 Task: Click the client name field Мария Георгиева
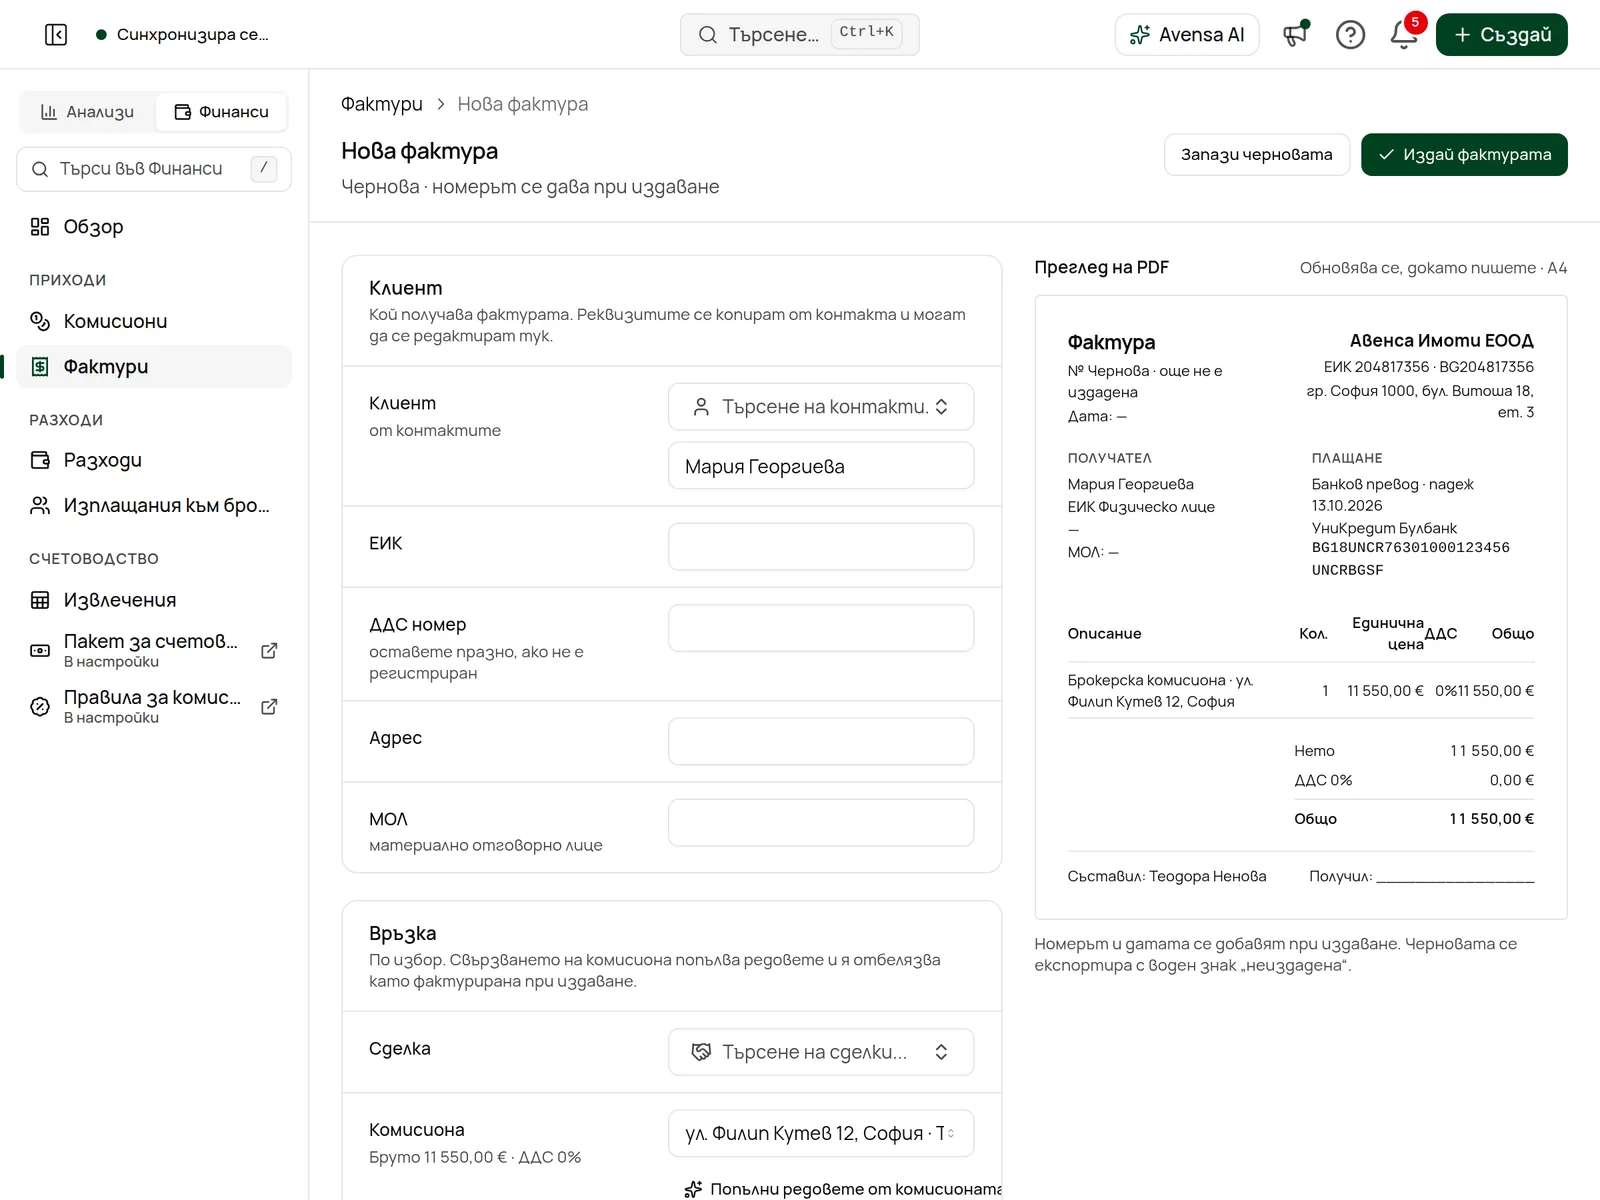(821, 466)
